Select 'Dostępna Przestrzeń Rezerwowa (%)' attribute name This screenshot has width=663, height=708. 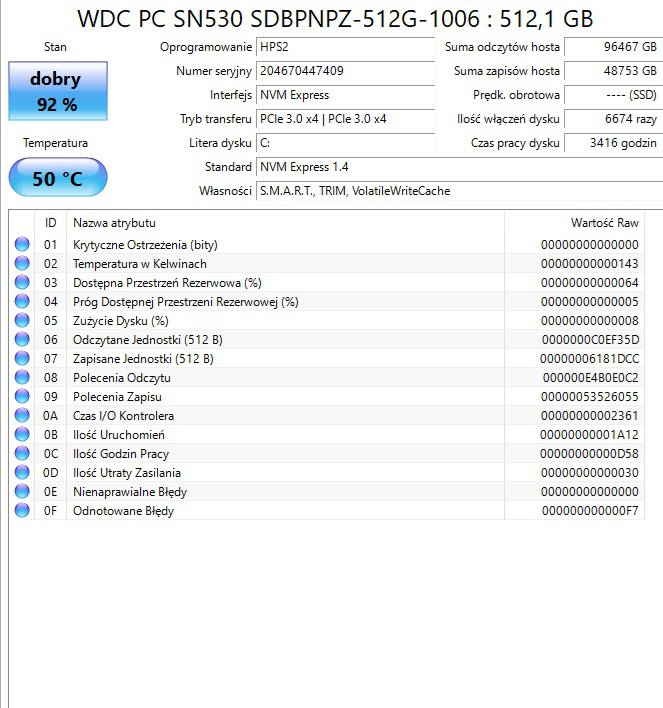[x=167, y=283]
